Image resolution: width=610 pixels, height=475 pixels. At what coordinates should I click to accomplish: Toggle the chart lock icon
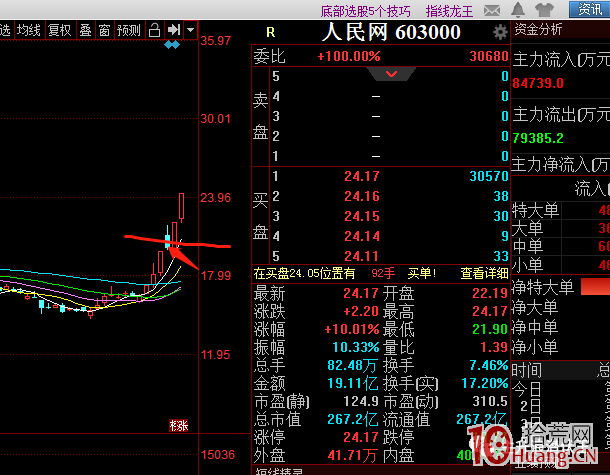[154, 30]
